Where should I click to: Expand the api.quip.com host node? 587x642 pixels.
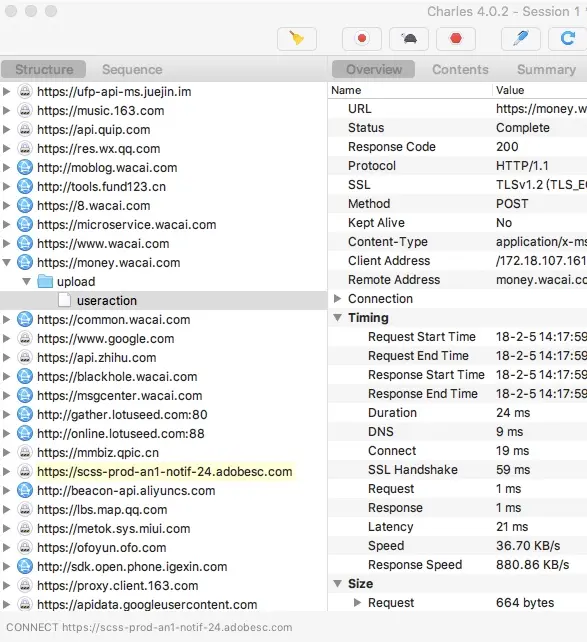click(x=7, y=129)
